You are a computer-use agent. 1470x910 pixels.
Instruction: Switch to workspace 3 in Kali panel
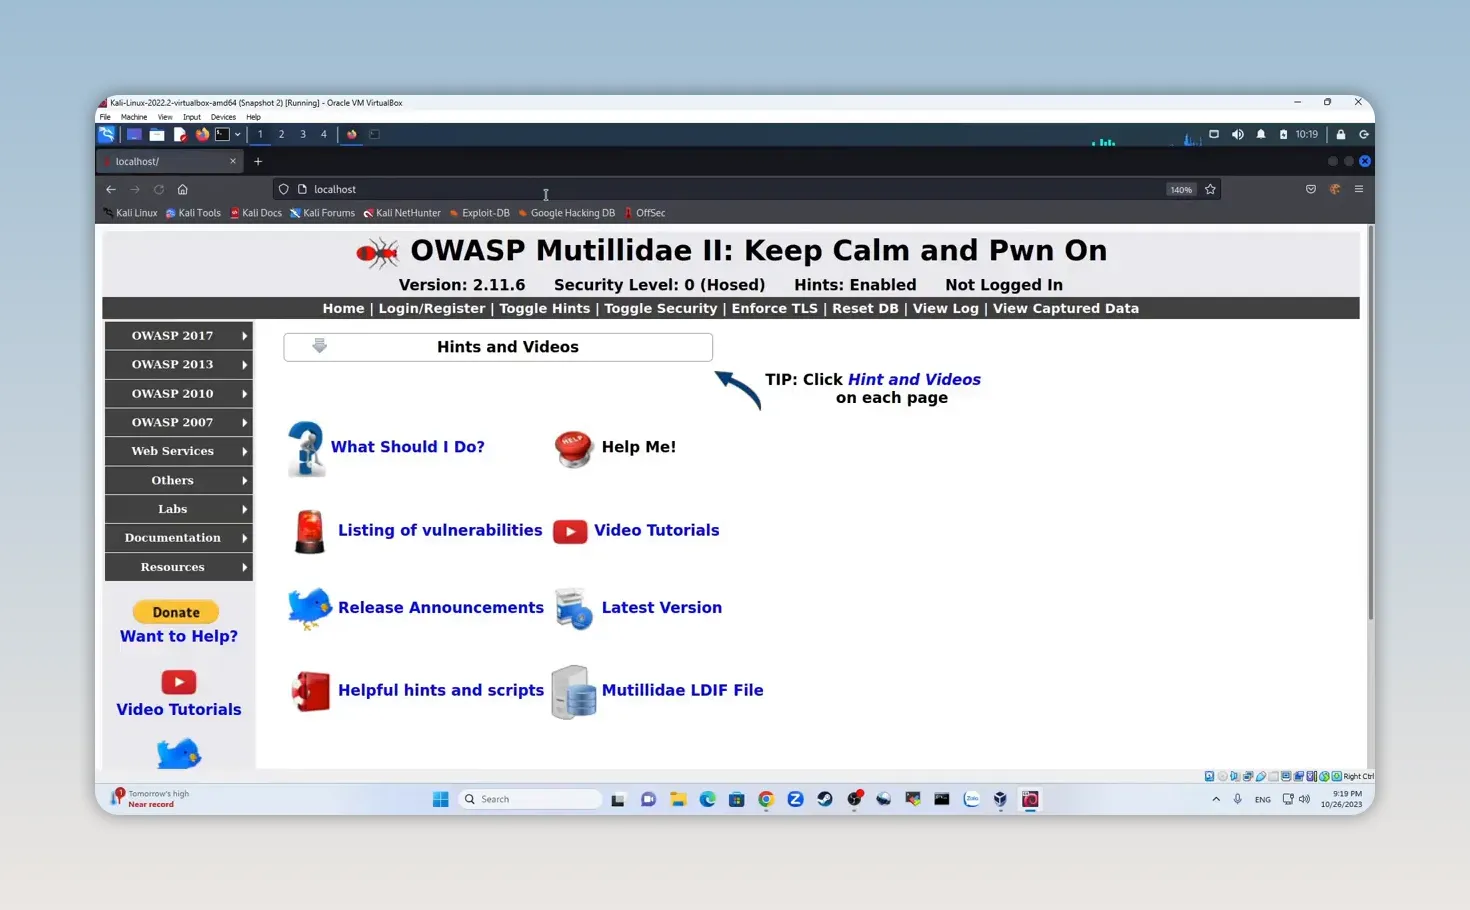(x=303, y=134)
